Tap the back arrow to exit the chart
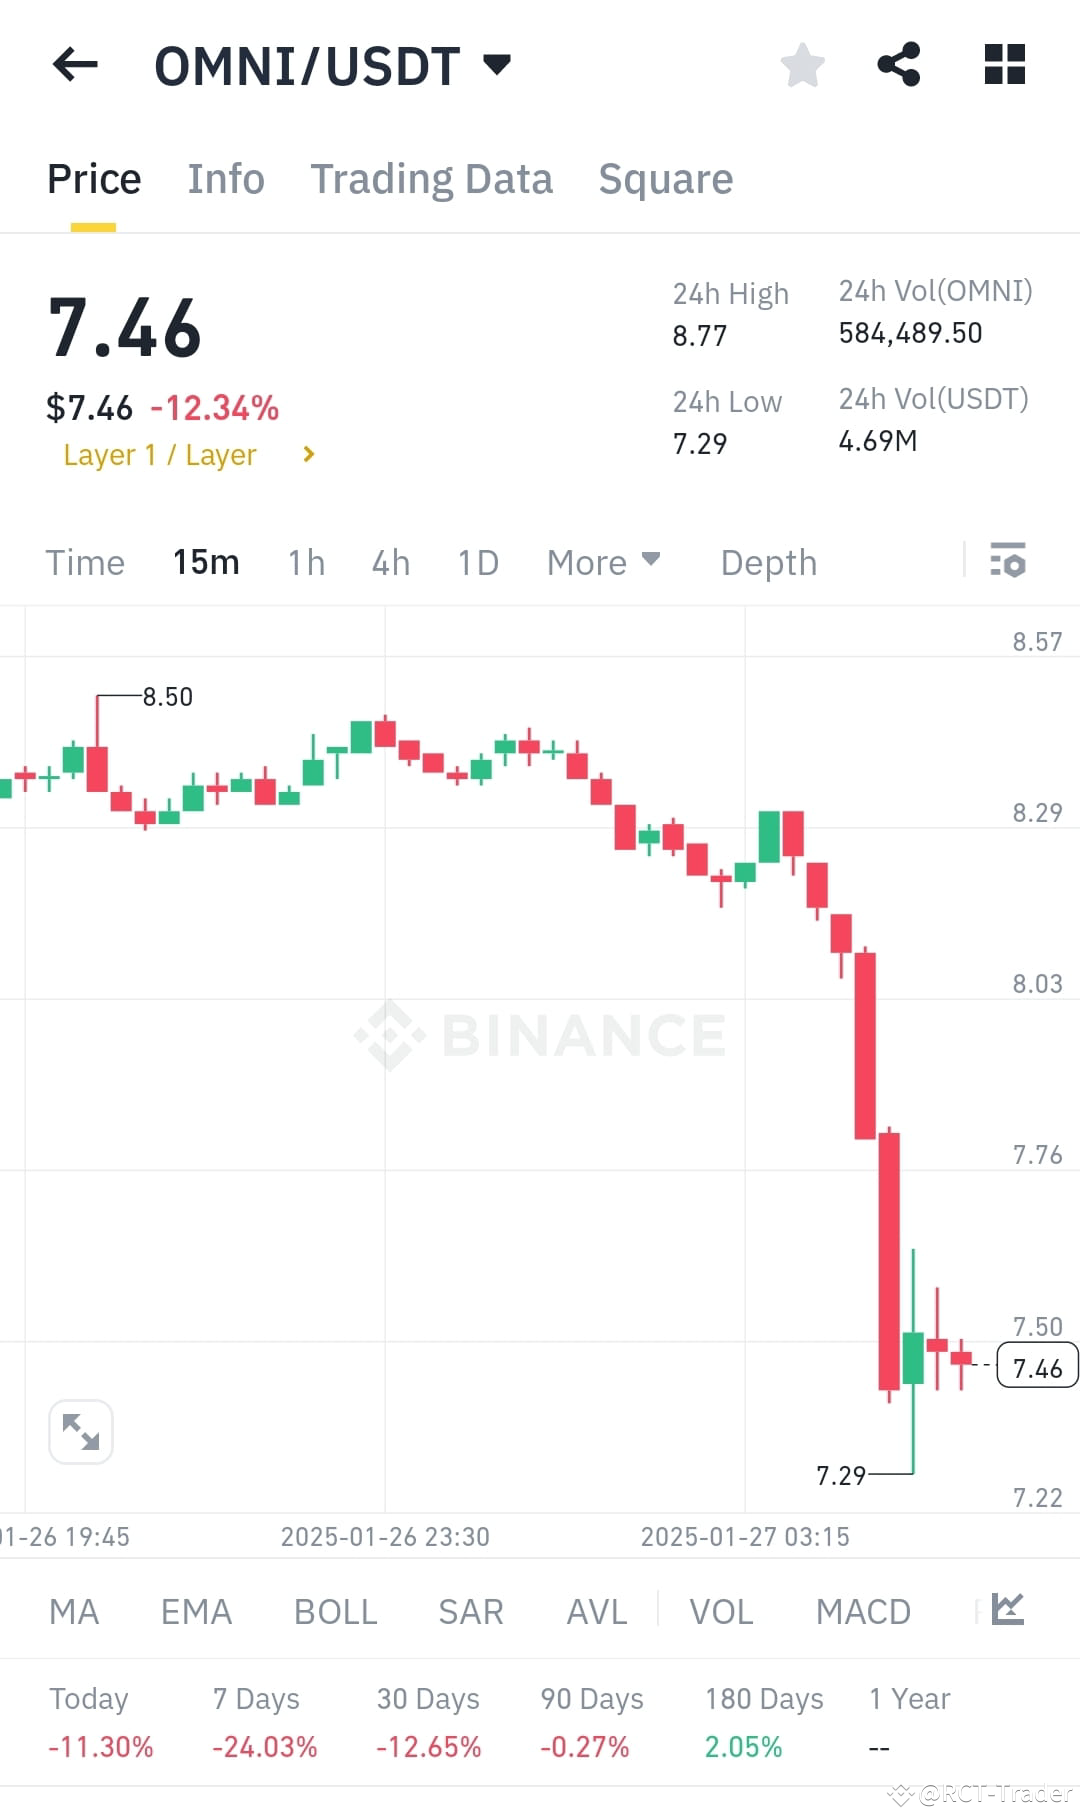This screenshot has height=1816, width=1080. pyautogui.click(x=75, y=64)
